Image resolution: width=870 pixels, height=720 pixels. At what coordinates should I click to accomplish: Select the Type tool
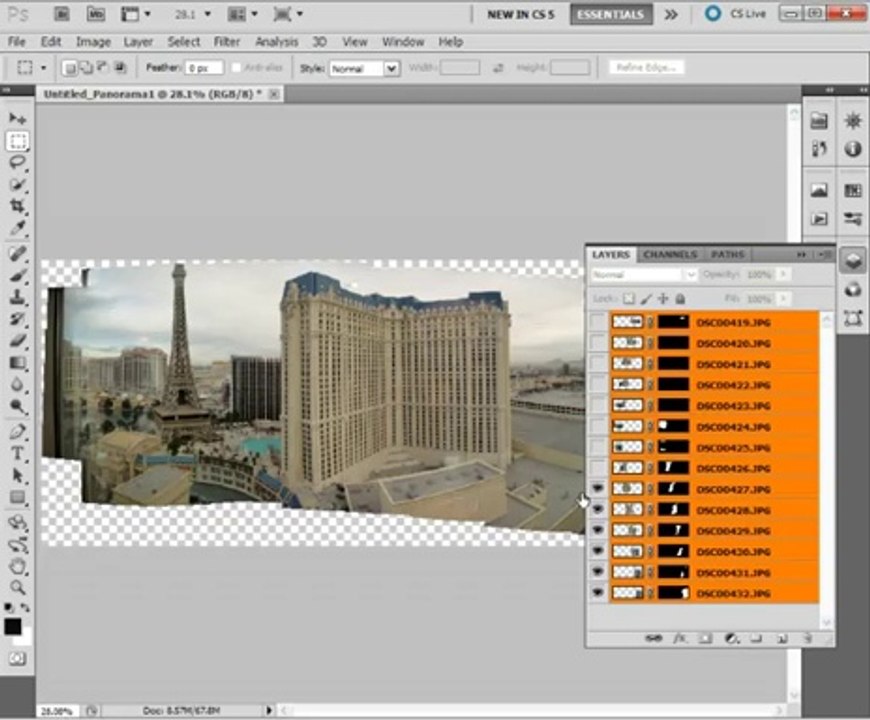pyautogui.click(x=17, y=453)
